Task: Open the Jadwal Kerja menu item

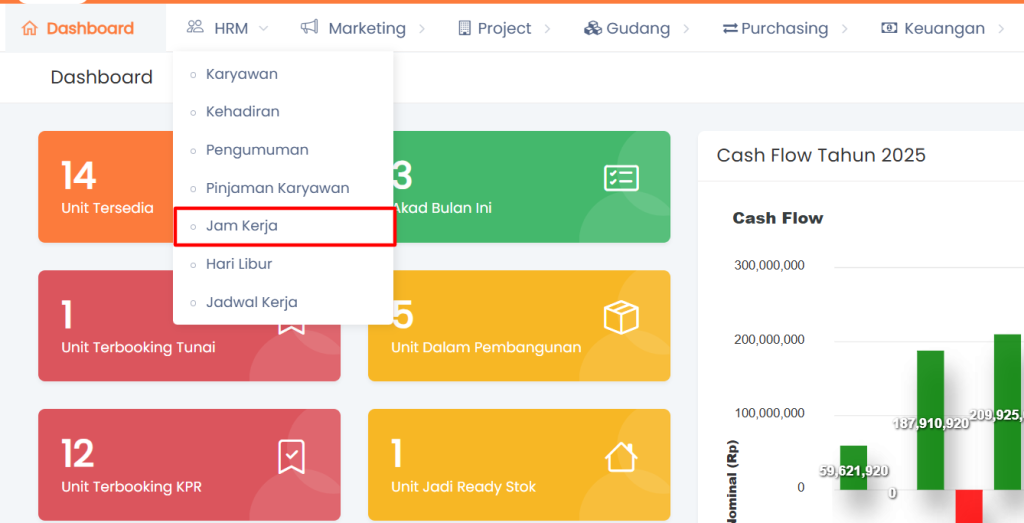Action: point(251,302)
